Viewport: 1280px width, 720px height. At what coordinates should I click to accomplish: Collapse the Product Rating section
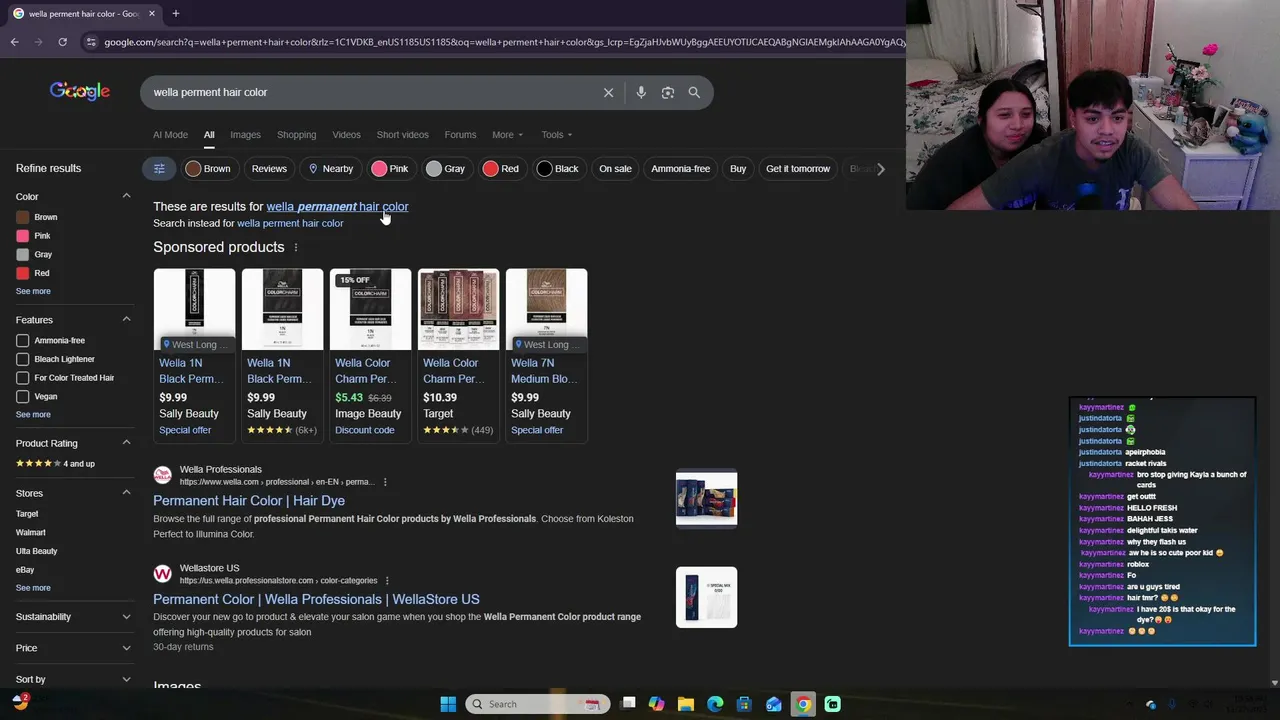(126, 442)
